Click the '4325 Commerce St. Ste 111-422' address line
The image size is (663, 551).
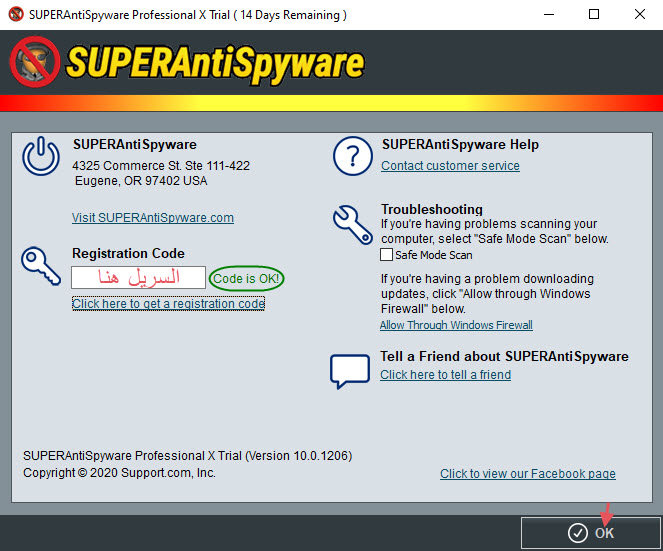(x=161, y=165)
